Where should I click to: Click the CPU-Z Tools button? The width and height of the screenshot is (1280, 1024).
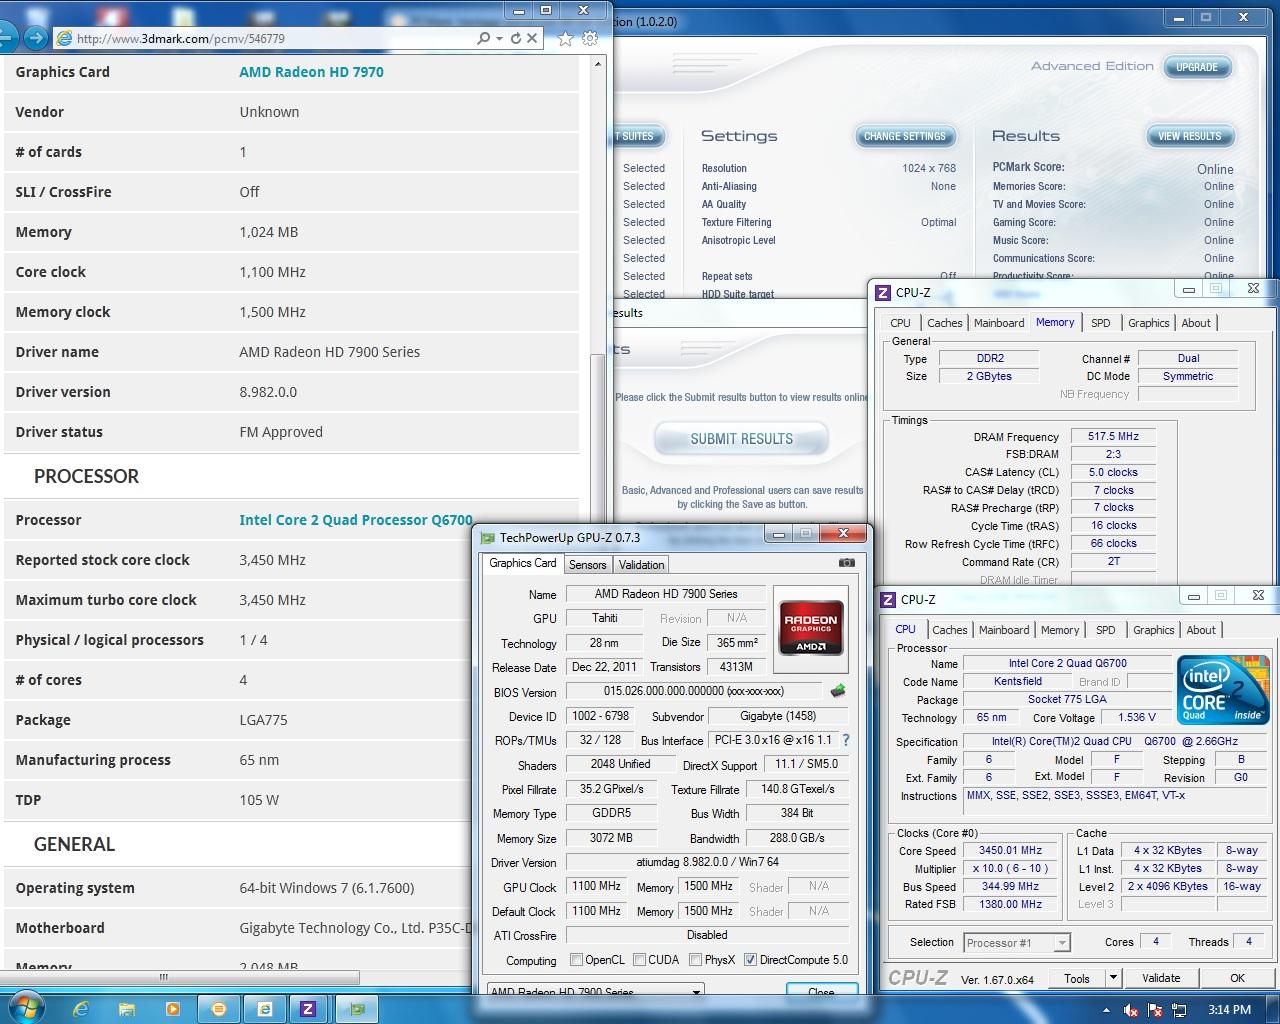point(1077,978)
